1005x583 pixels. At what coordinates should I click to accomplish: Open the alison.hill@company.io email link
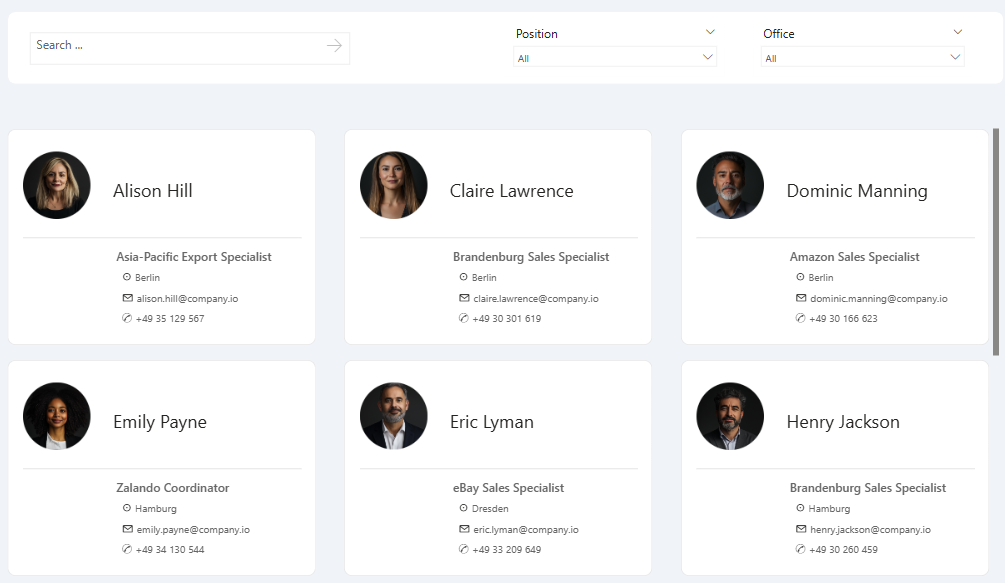coord(187,299)
